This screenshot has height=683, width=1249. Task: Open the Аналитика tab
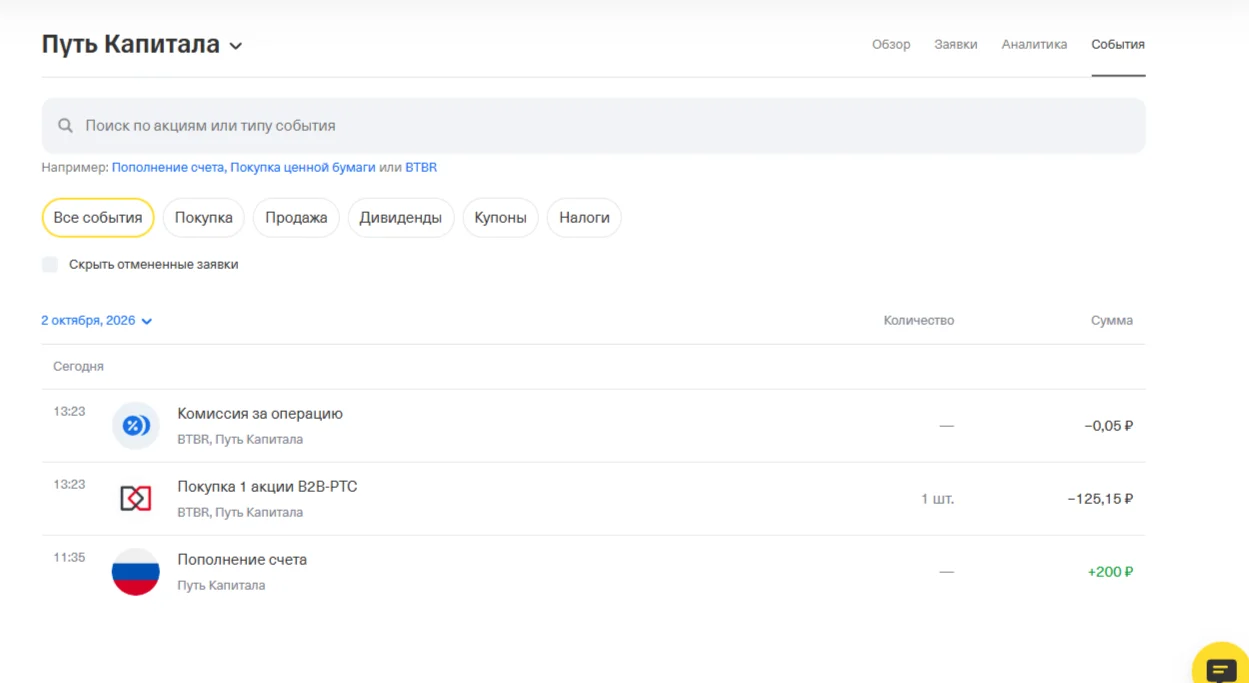click(x=1034, y=44)
